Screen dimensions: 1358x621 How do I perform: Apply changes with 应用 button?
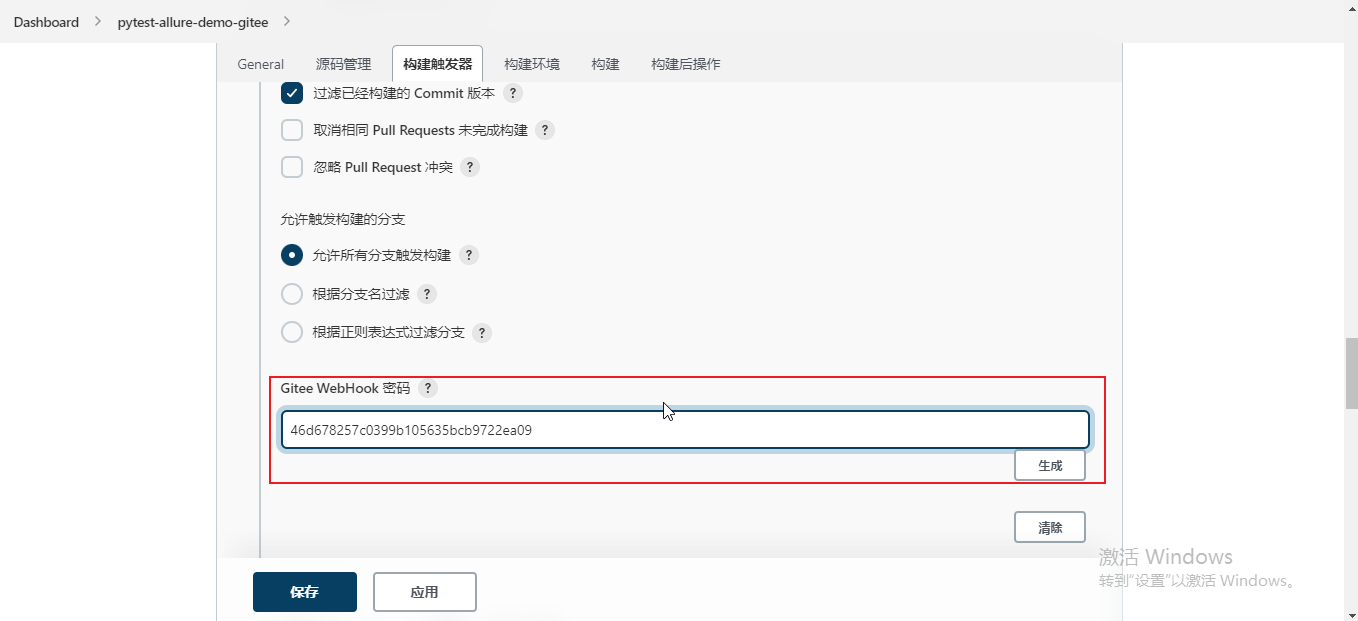(x=425, y=592)
